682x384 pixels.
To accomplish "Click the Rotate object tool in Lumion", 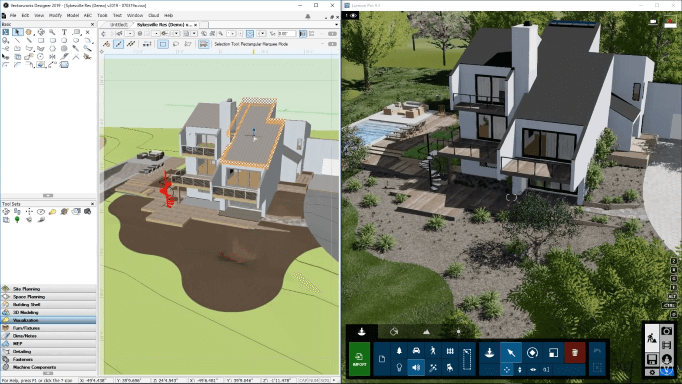I will 532,353.
